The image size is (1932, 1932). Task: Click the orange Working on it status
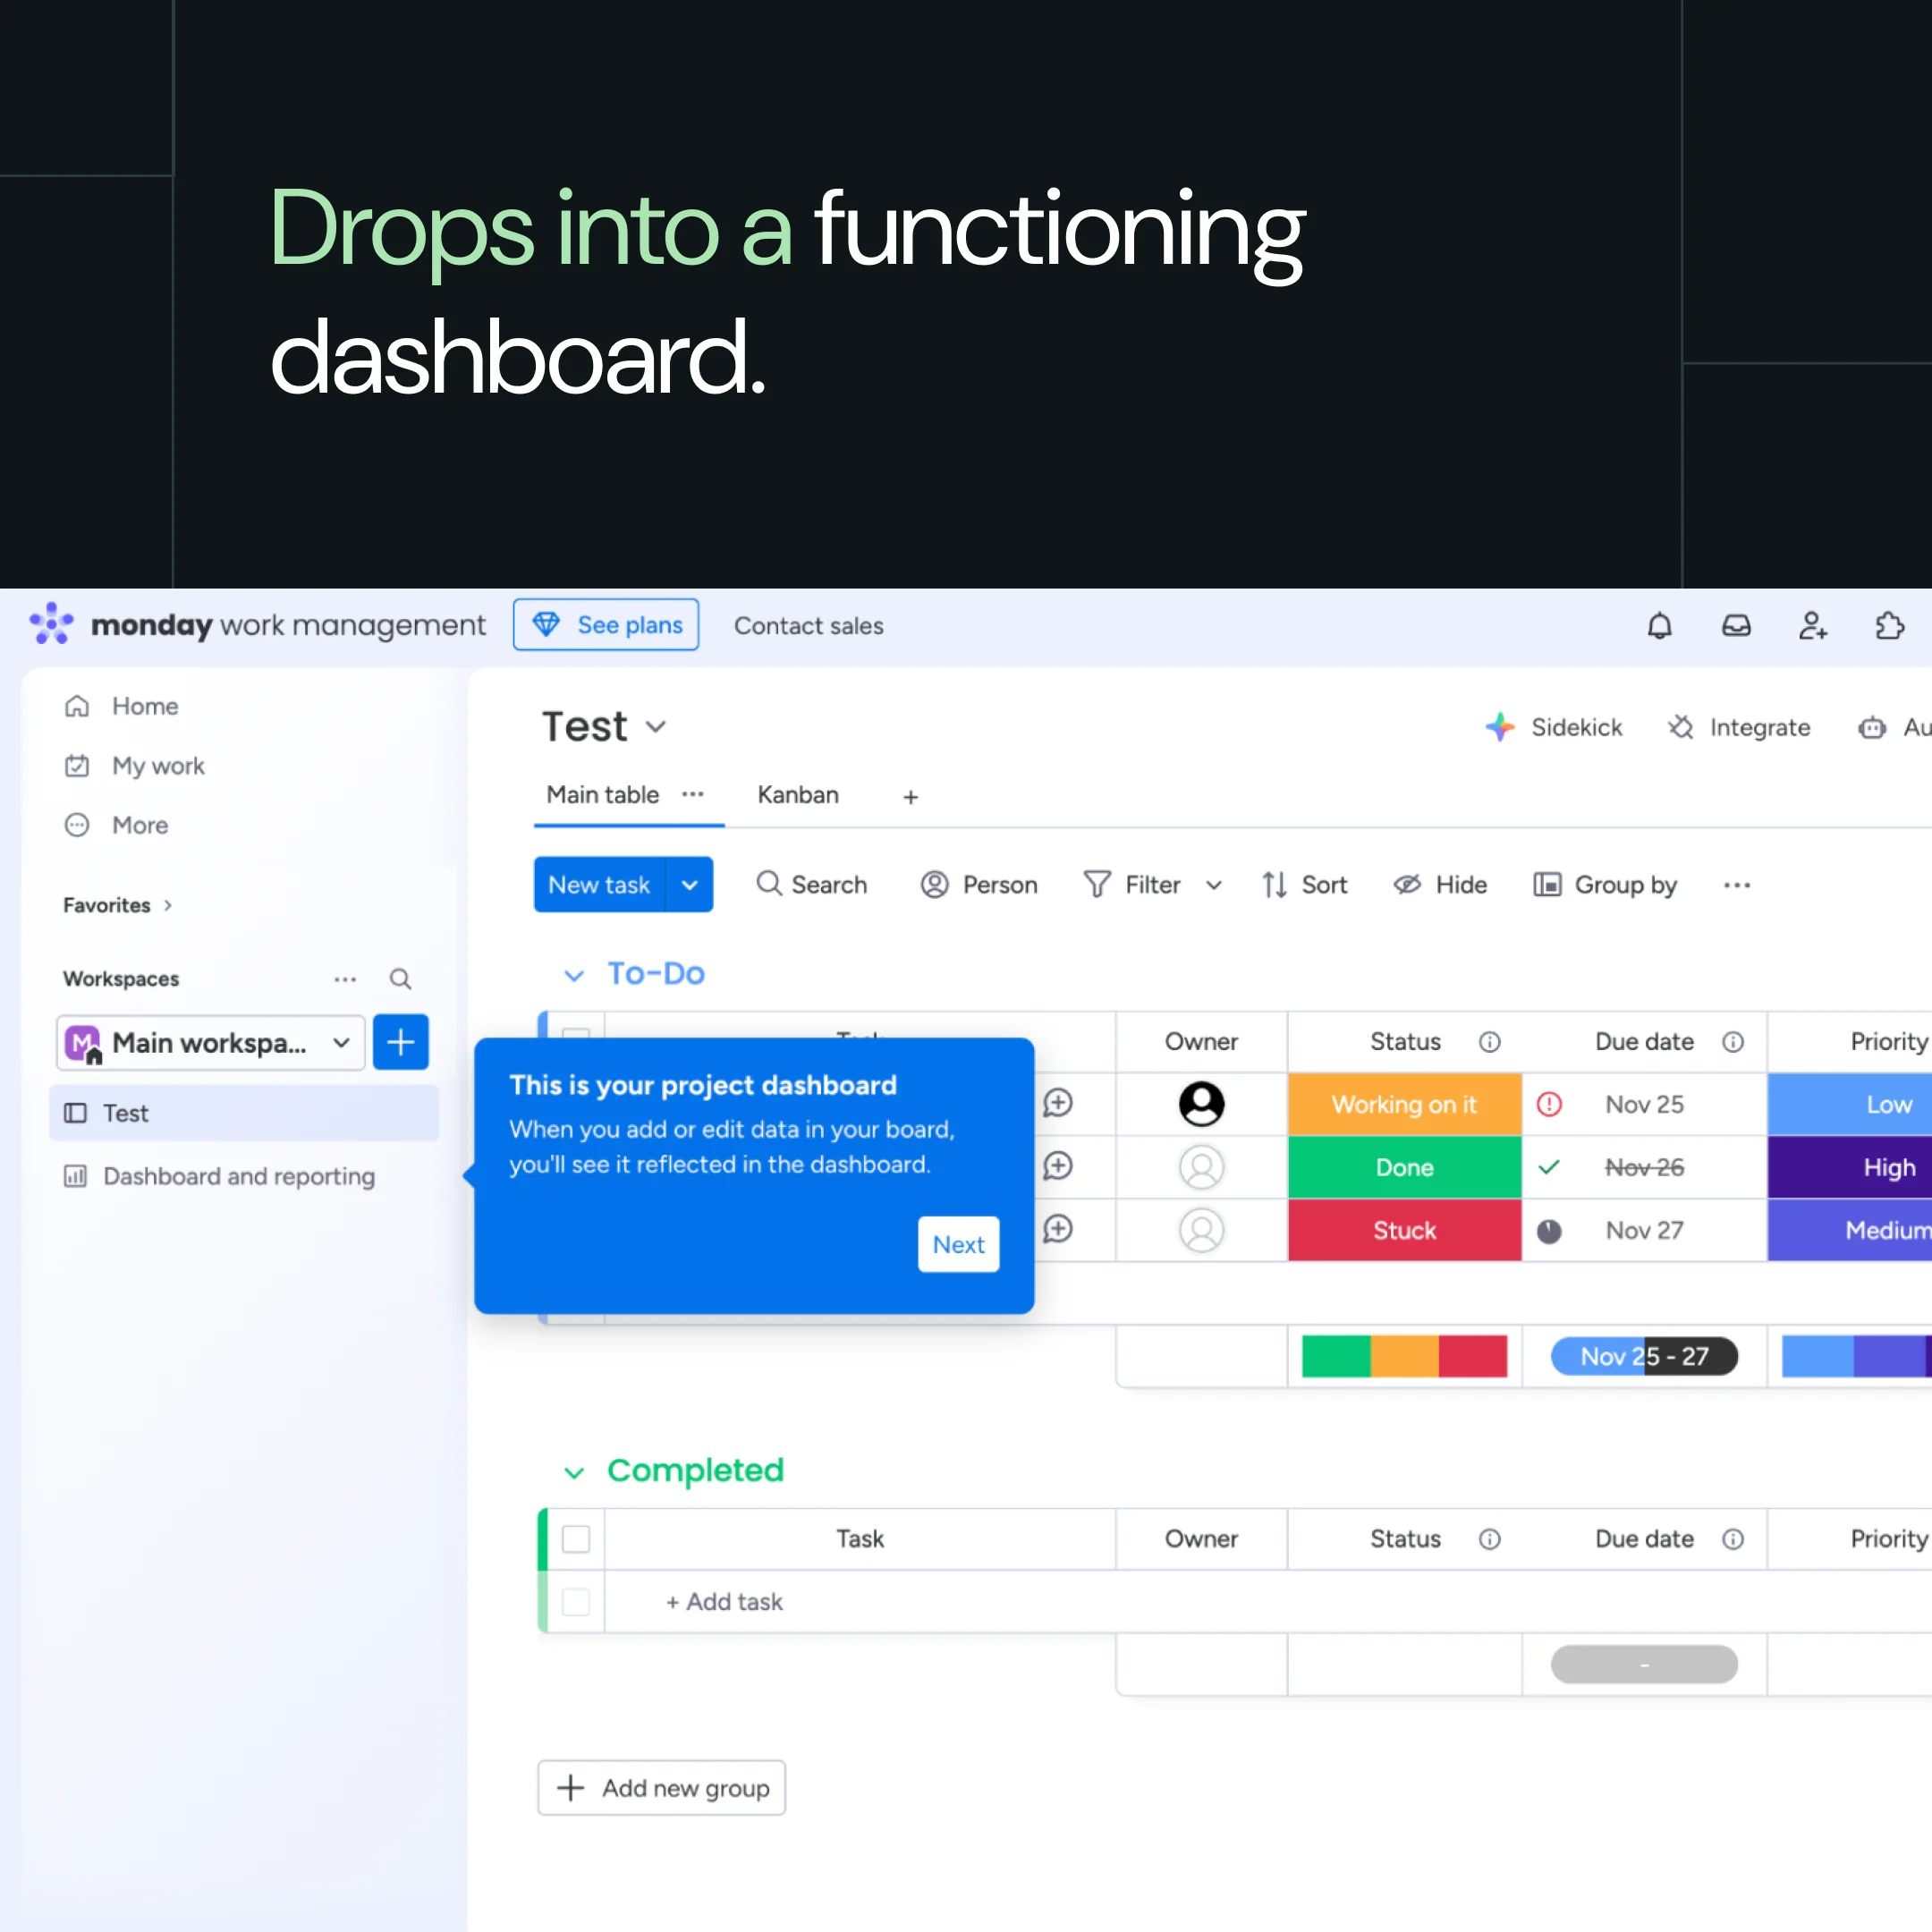pos(1403,1104)
